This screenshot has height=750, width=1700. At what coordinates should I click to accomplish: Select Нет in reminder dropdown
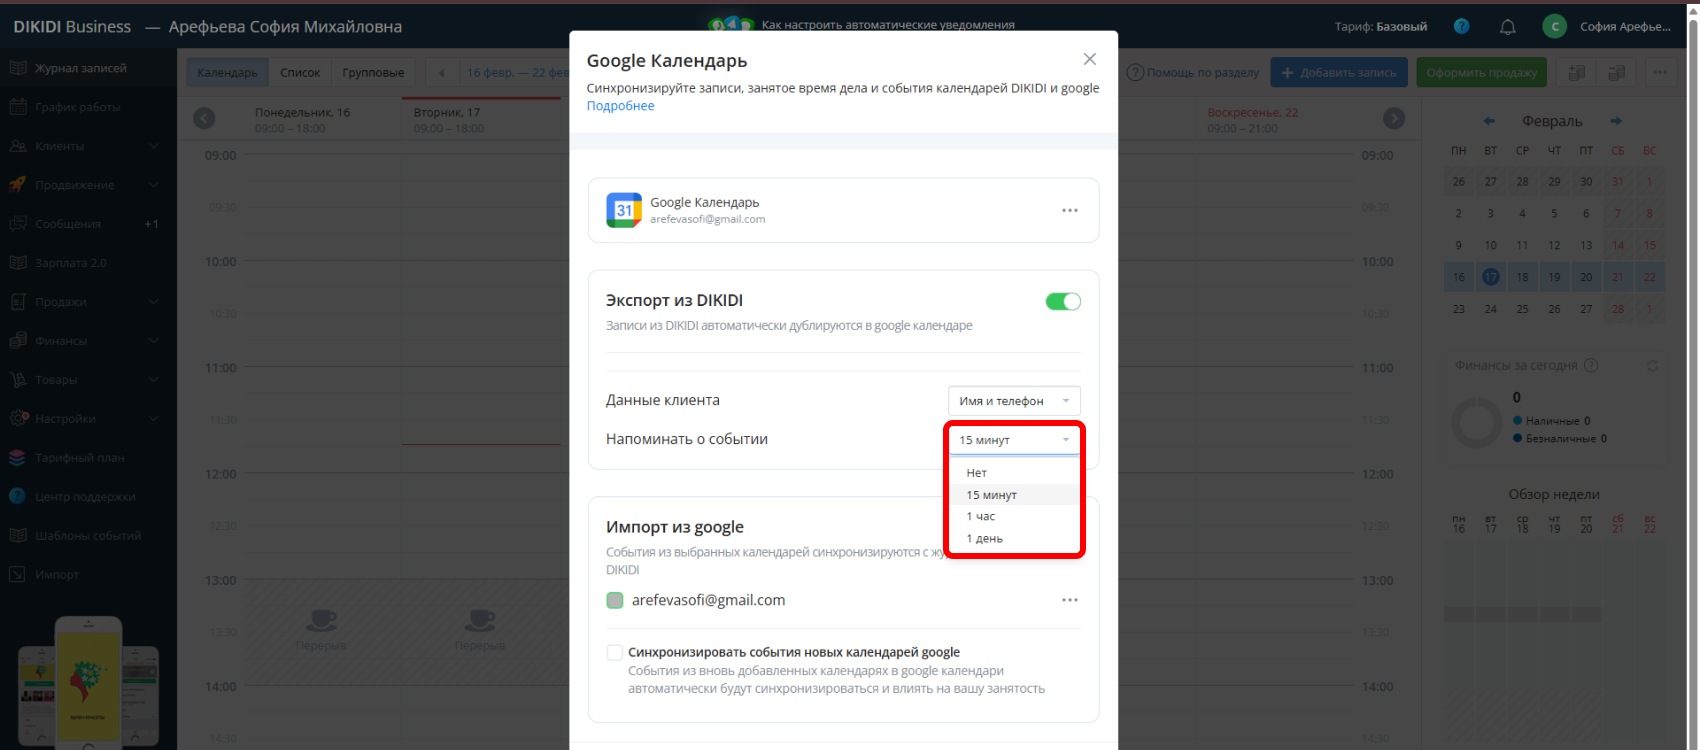coord(977,473)
